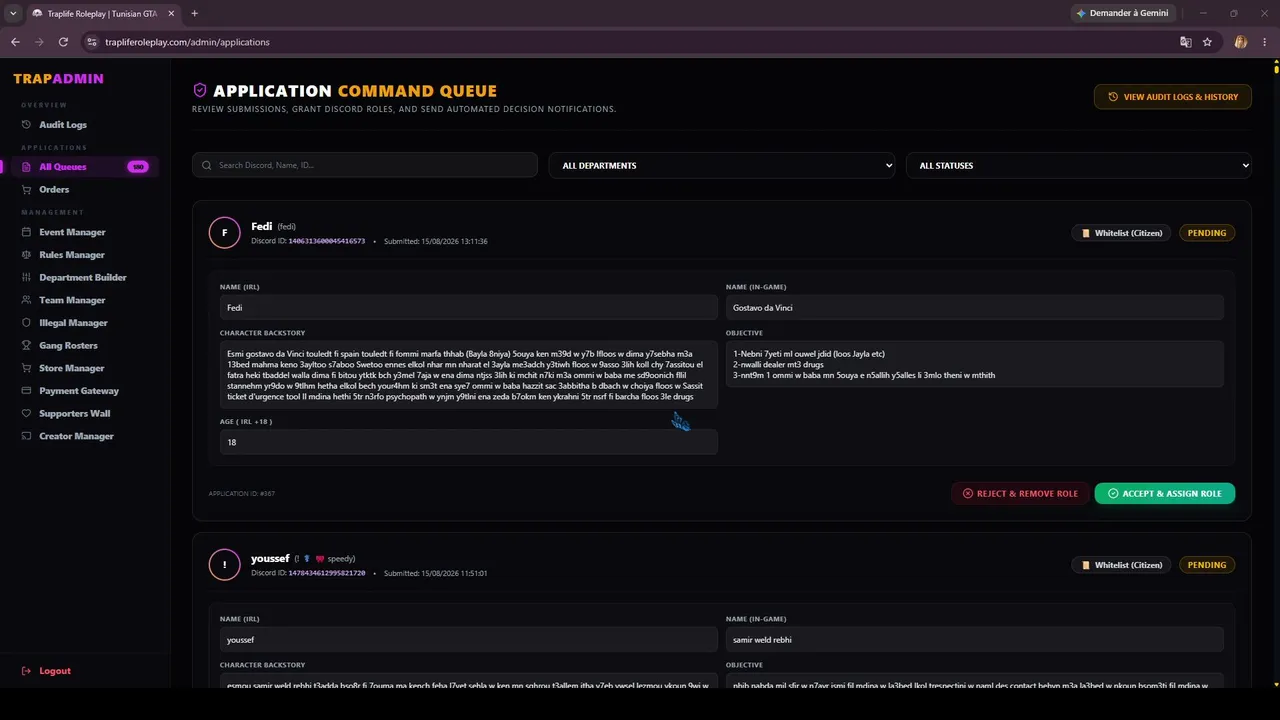Click Fedi's avatar circle
Screen dimensions: 1280x720
point(224,233)
